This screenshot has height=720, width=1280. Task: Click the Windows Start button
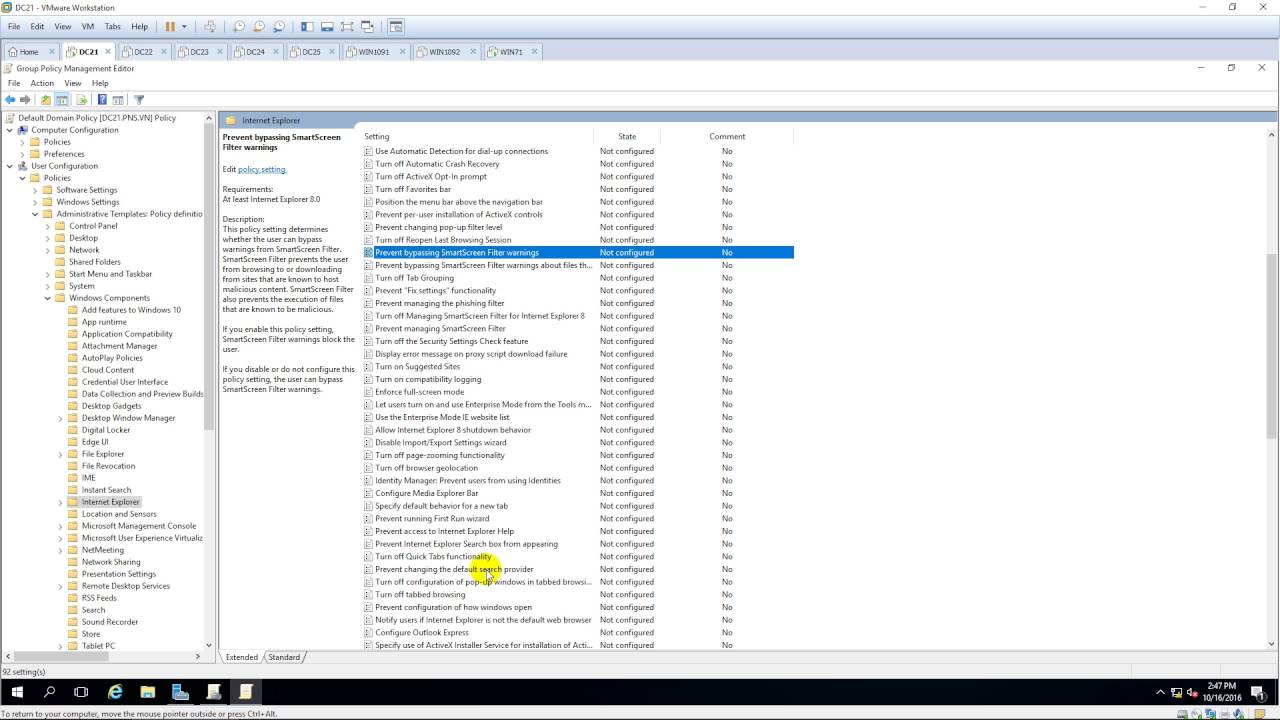coord(17,692)
